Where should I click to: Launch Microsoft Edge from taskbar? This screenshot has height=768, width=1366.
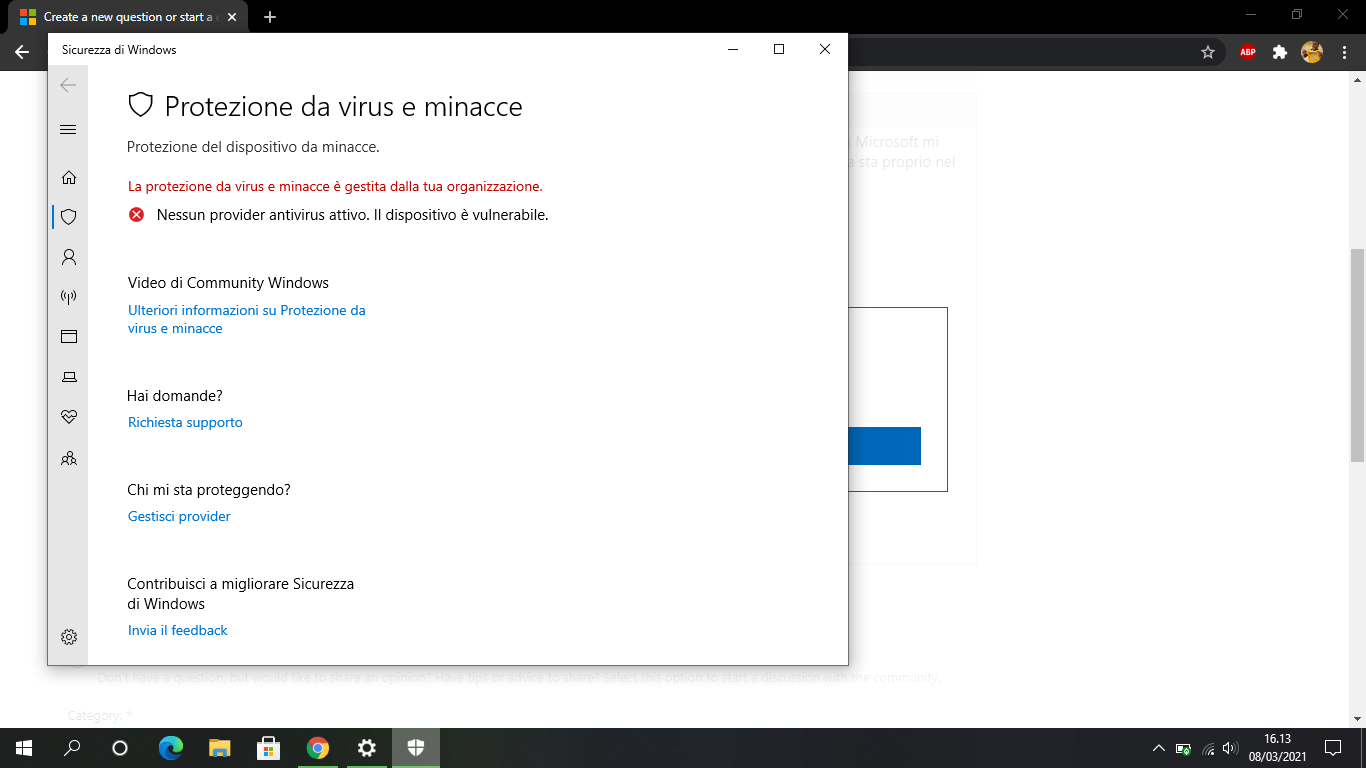[x=171, y=748]
